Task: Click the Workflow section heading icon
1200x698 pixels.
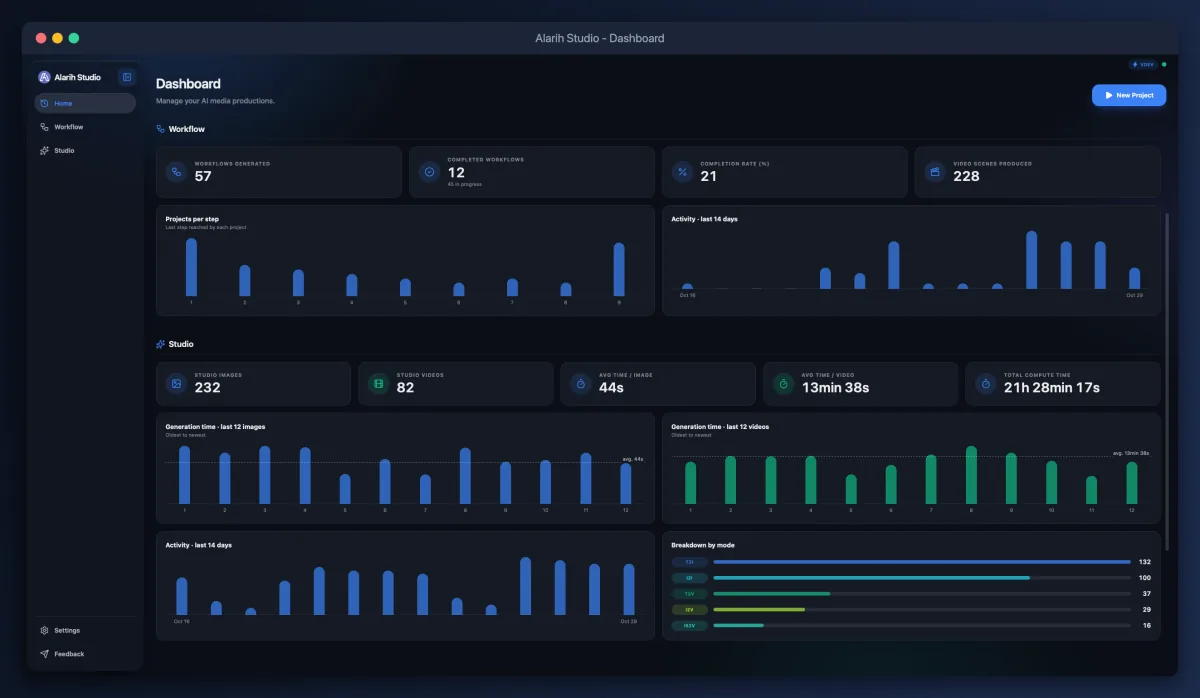Action: tap(160, 129)
